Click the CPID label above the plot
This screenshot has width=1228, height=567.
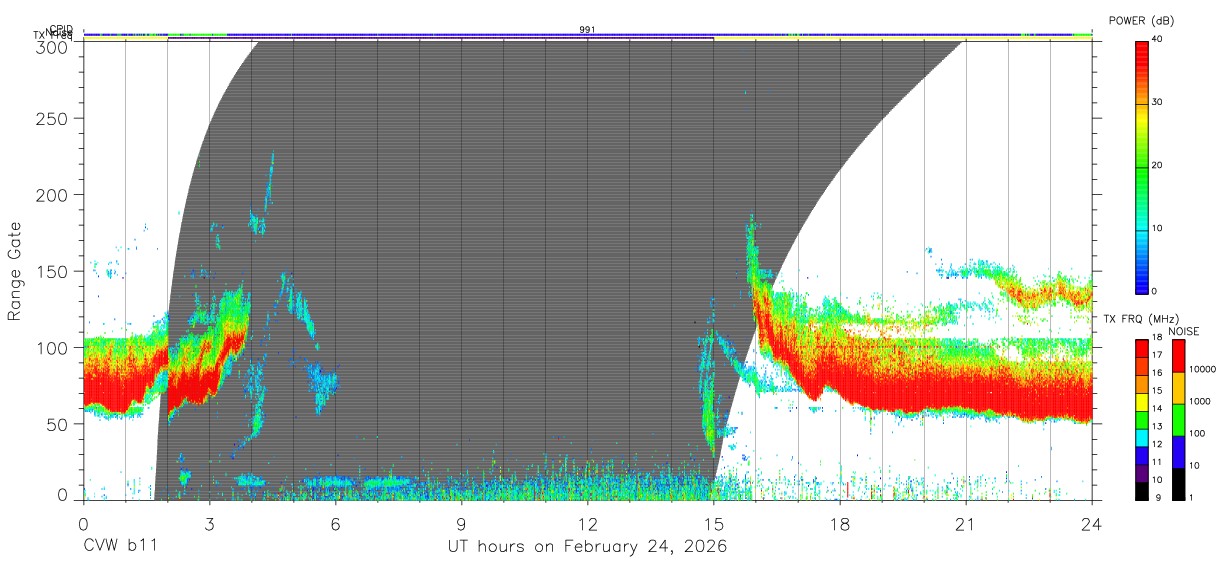point(60,30)
